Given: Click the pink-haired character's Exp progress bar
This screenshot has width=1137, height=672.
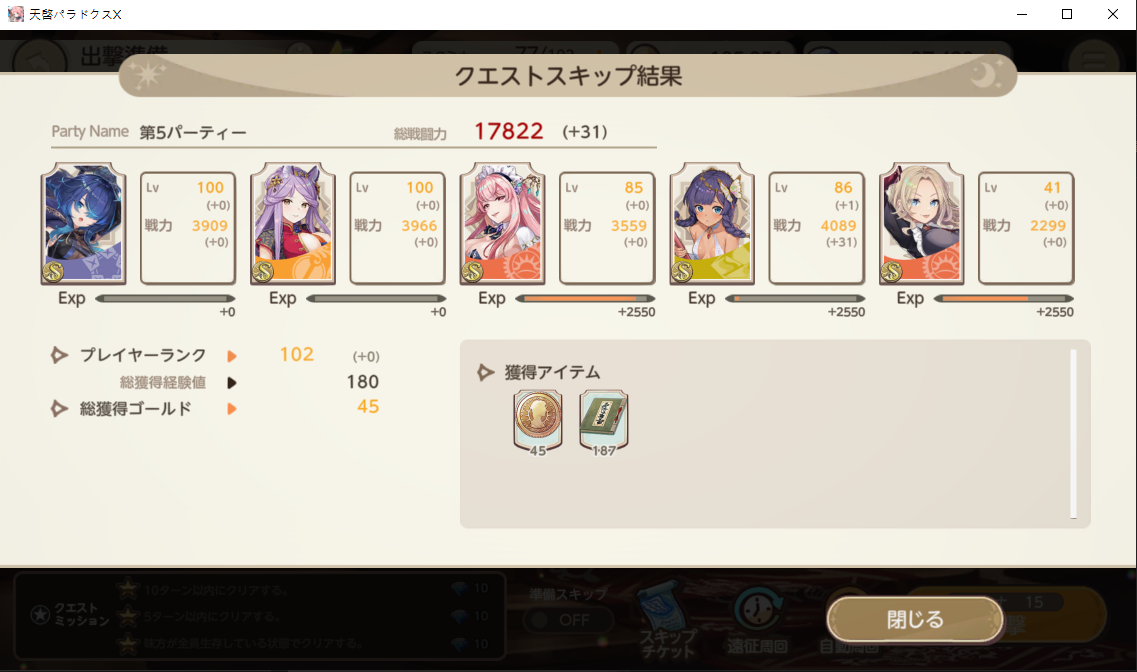Looking at the screenshot, I should pos(585,299).
